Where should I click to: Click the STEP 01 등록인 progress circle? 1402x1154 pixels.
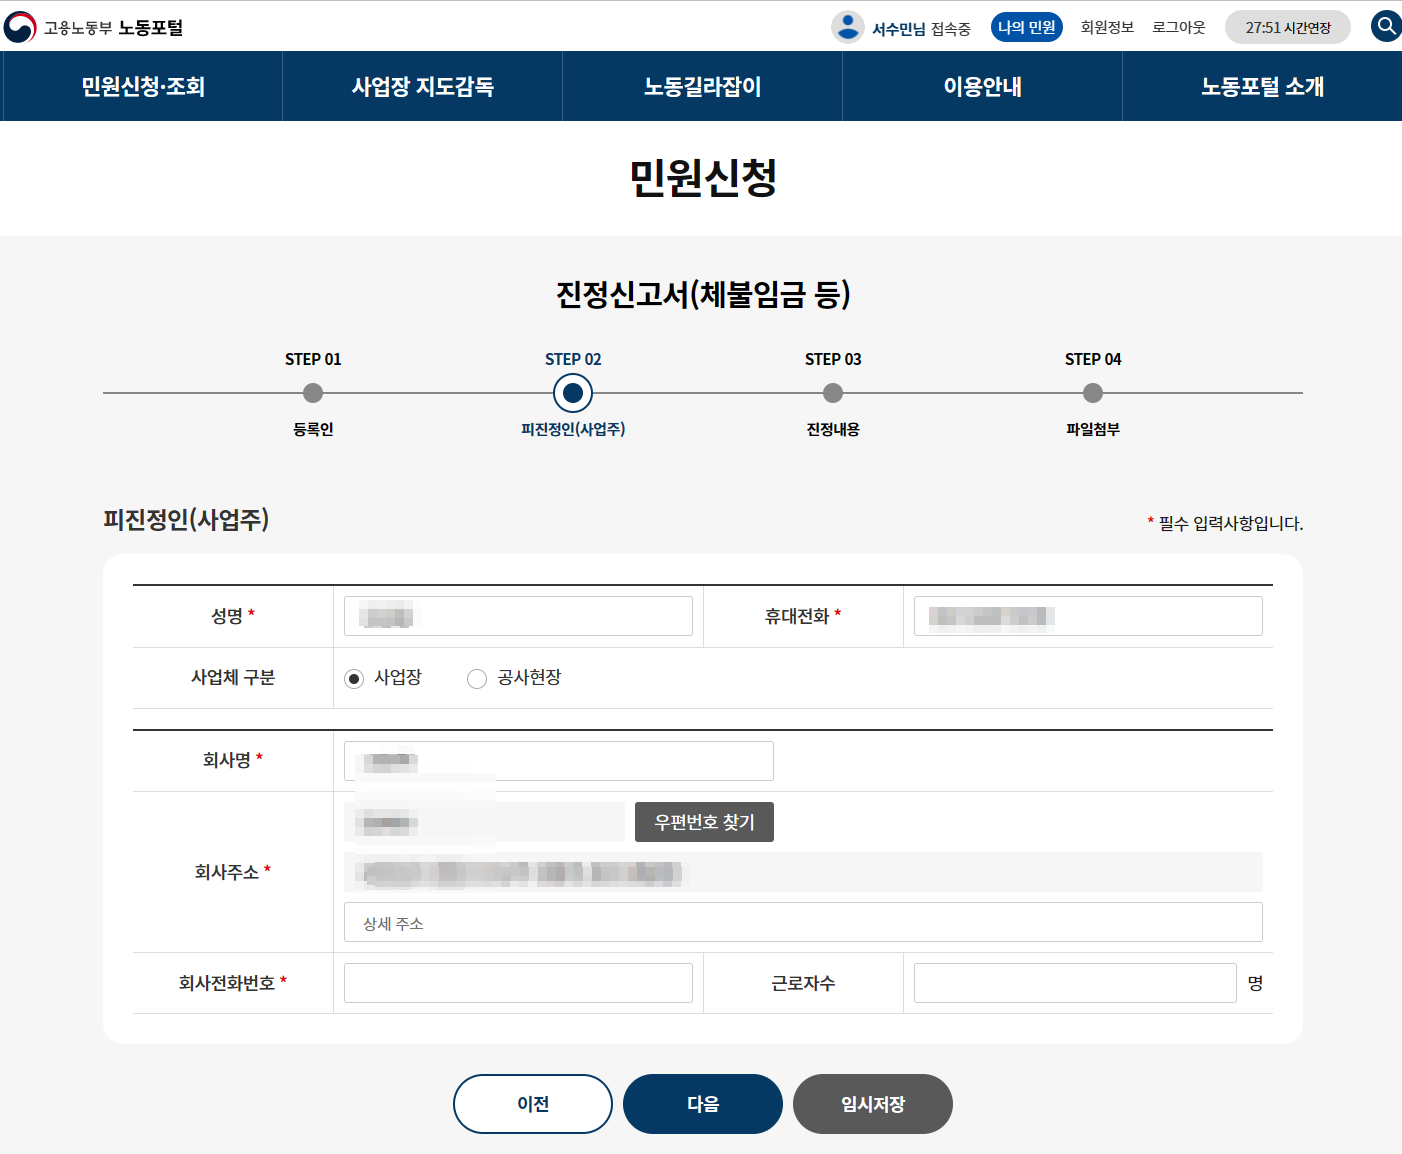pyautogui.click(x=313, y=394)
